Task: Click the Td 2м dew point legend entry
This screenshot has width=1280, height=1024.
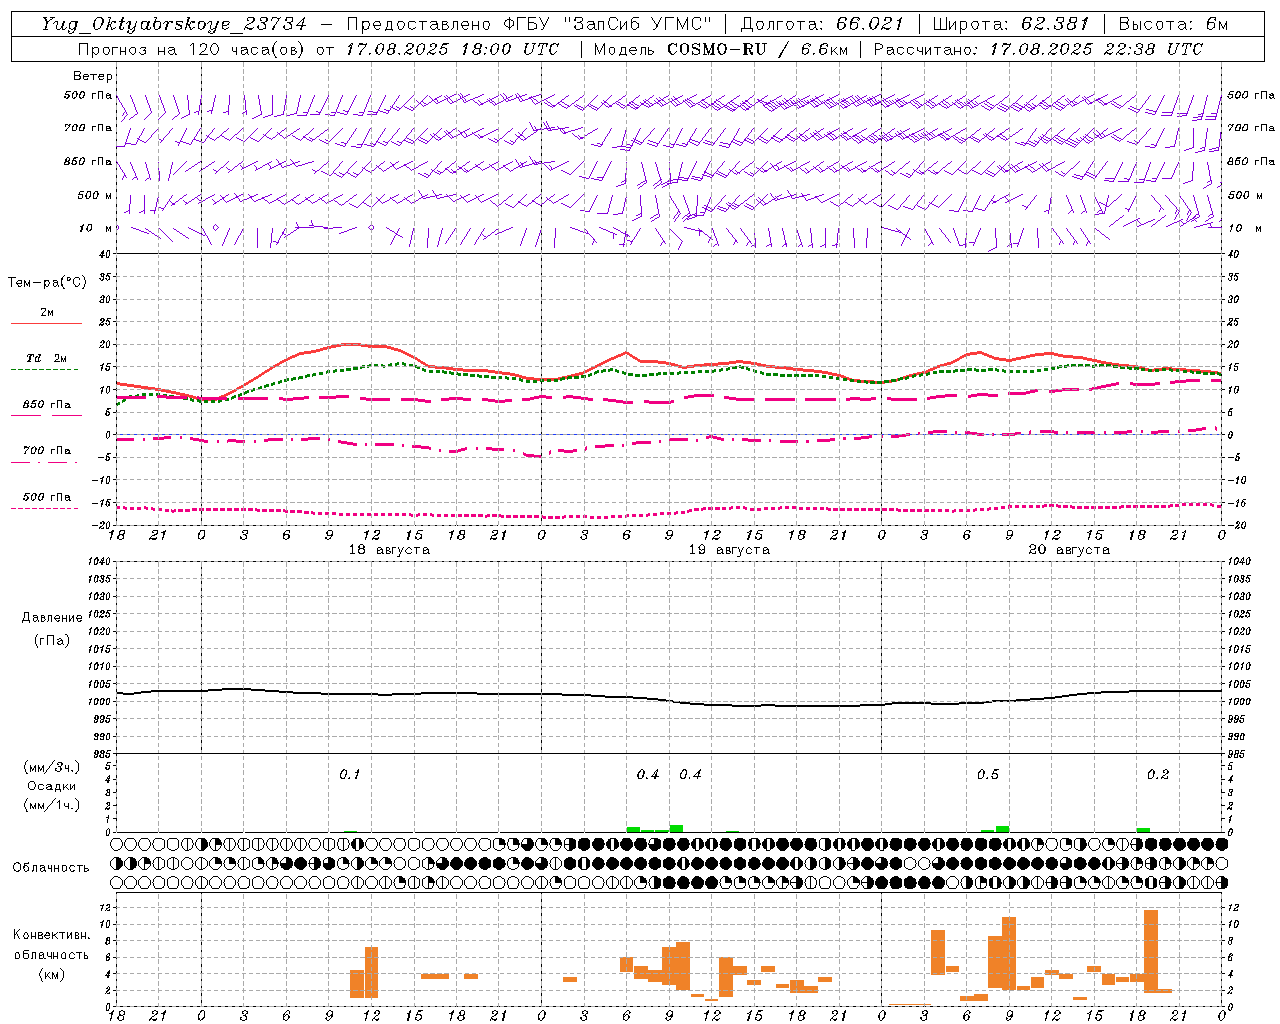Action: [45, 362]
